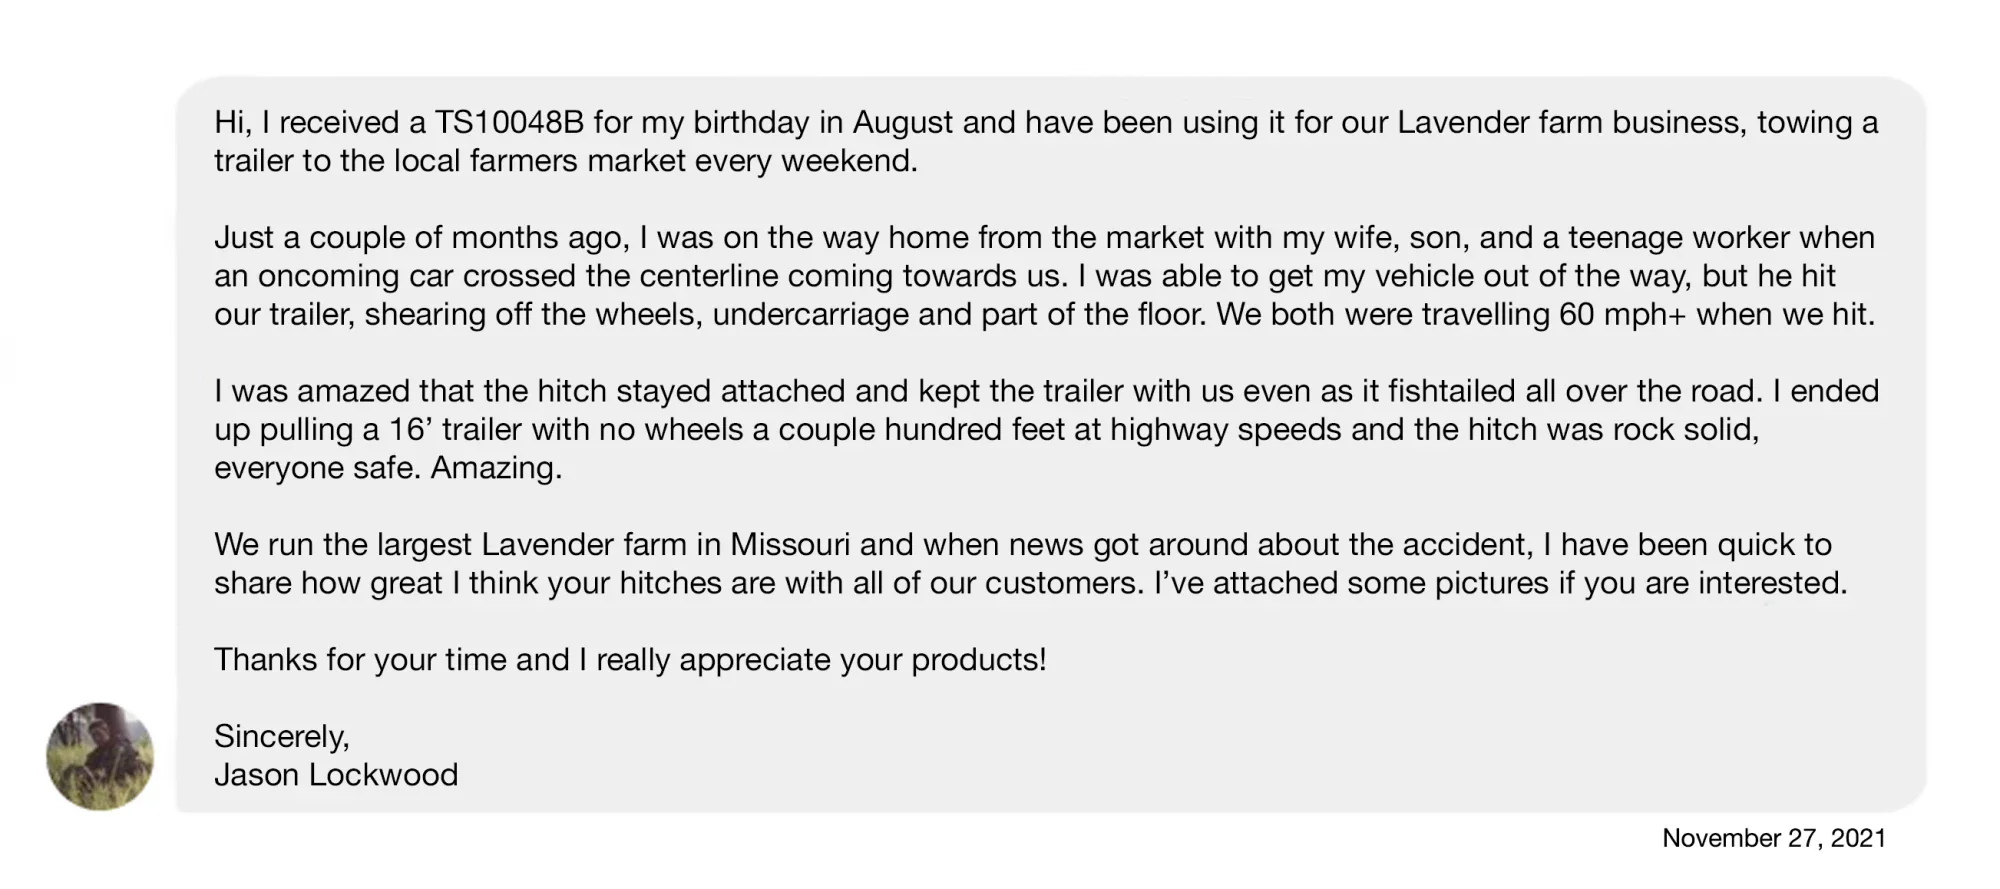Viewport: 2000px width, 889px height.
Task: Click the "60 mph+" speed text
Action: (x=1623, y=315)
